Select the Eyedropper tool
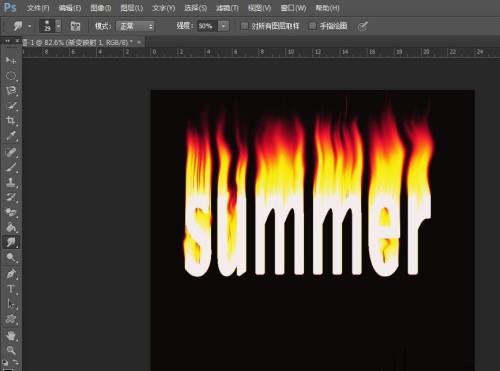This screenshot has width=500, height=371. [x=11, y=136]
